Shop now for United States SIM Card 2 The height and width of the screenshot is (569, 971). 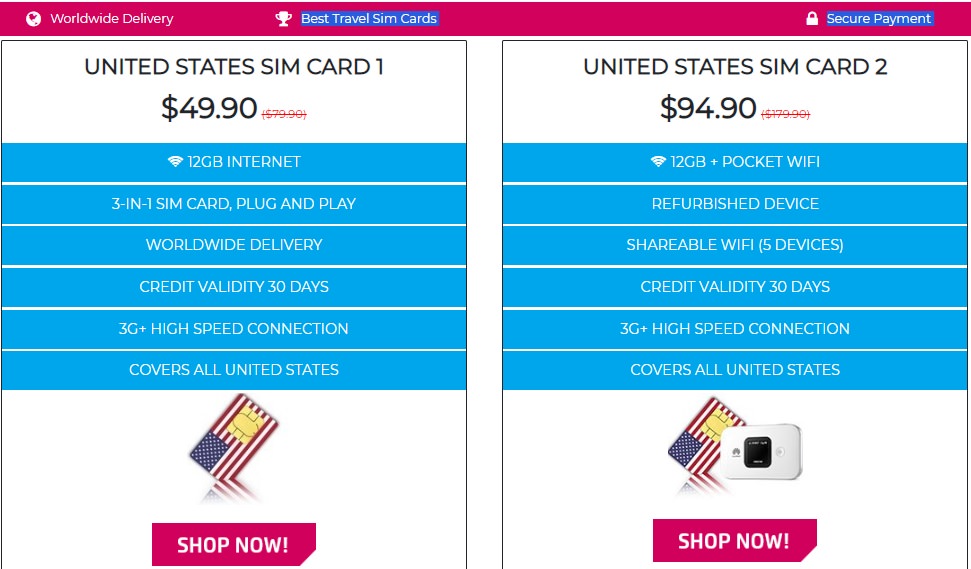coord(735,541)
